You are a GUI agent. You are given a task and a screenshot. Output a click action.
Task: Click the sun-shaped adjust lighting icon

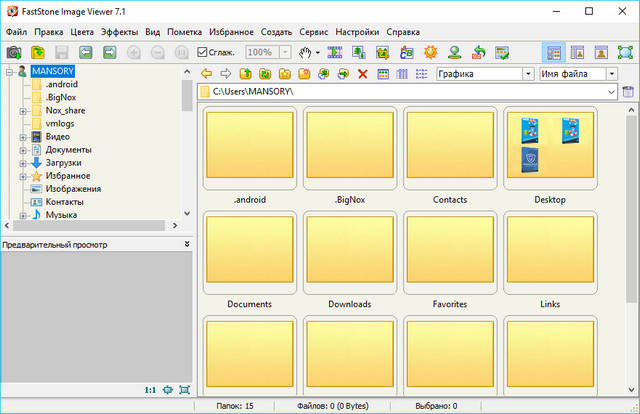coord(432,52)
